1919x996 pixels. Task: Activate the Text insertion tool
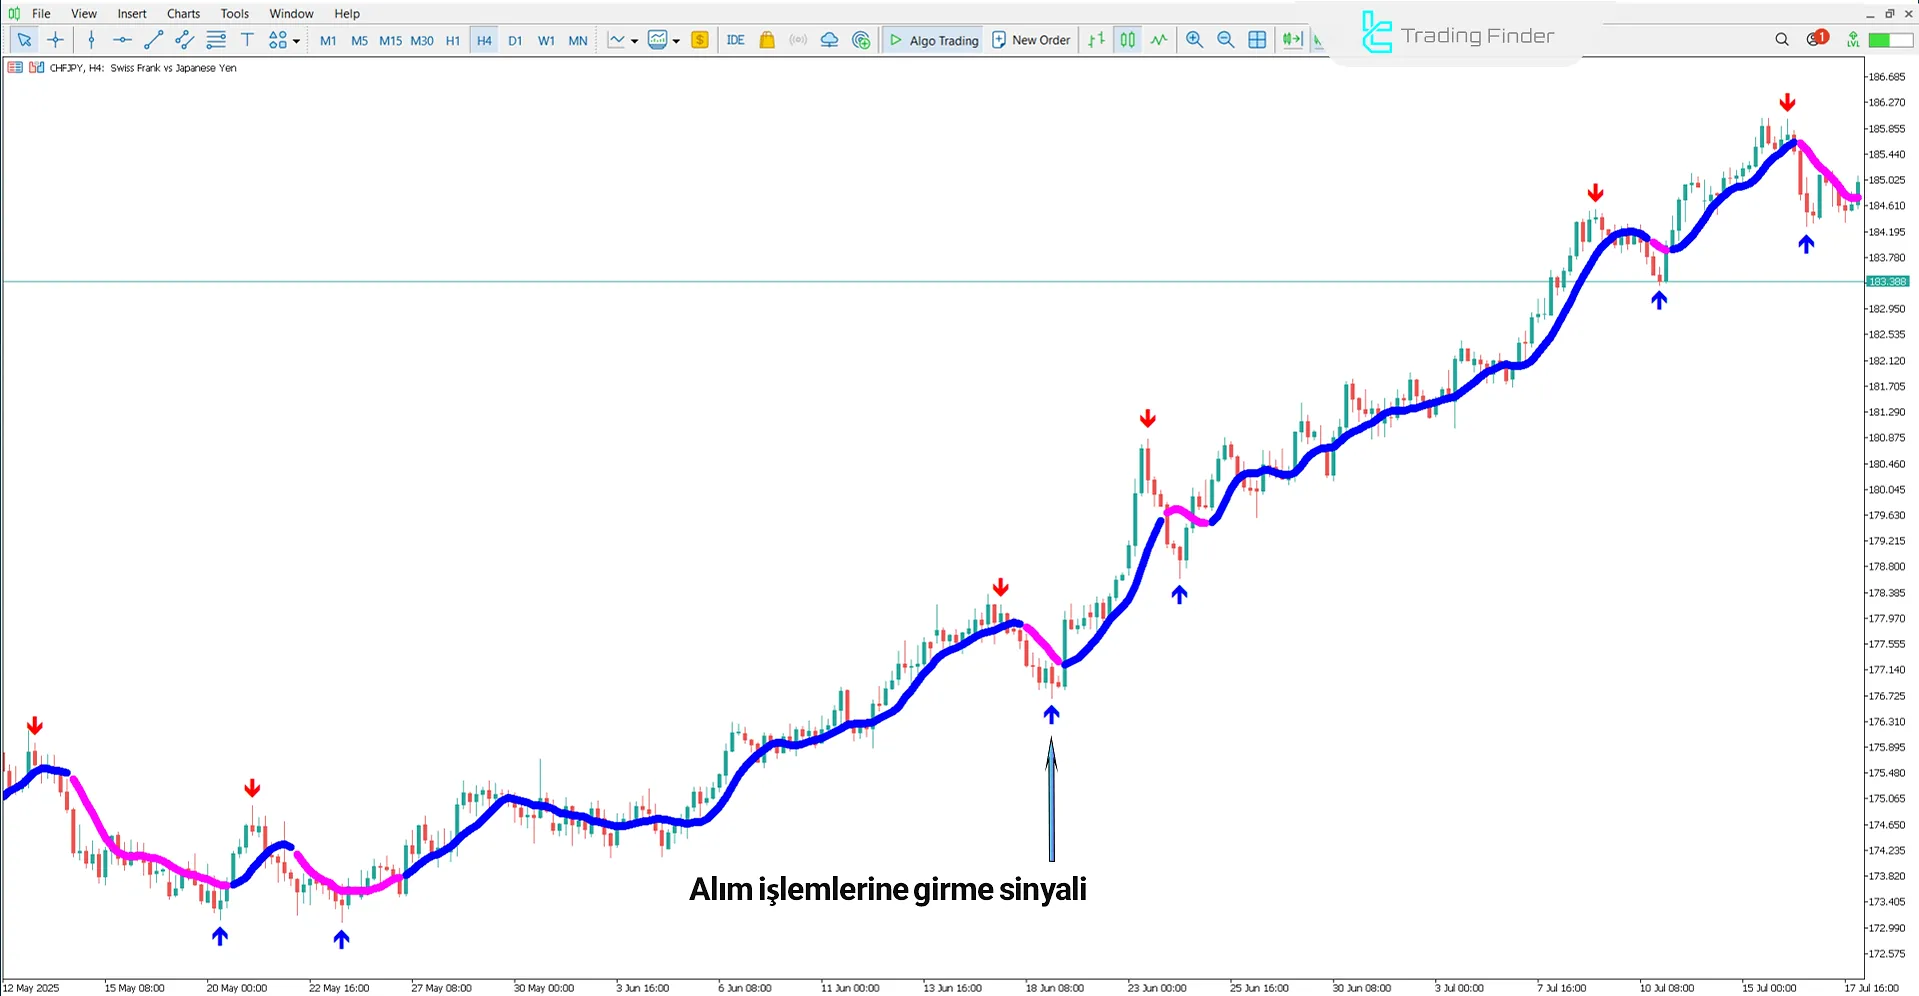click(247, 40)
